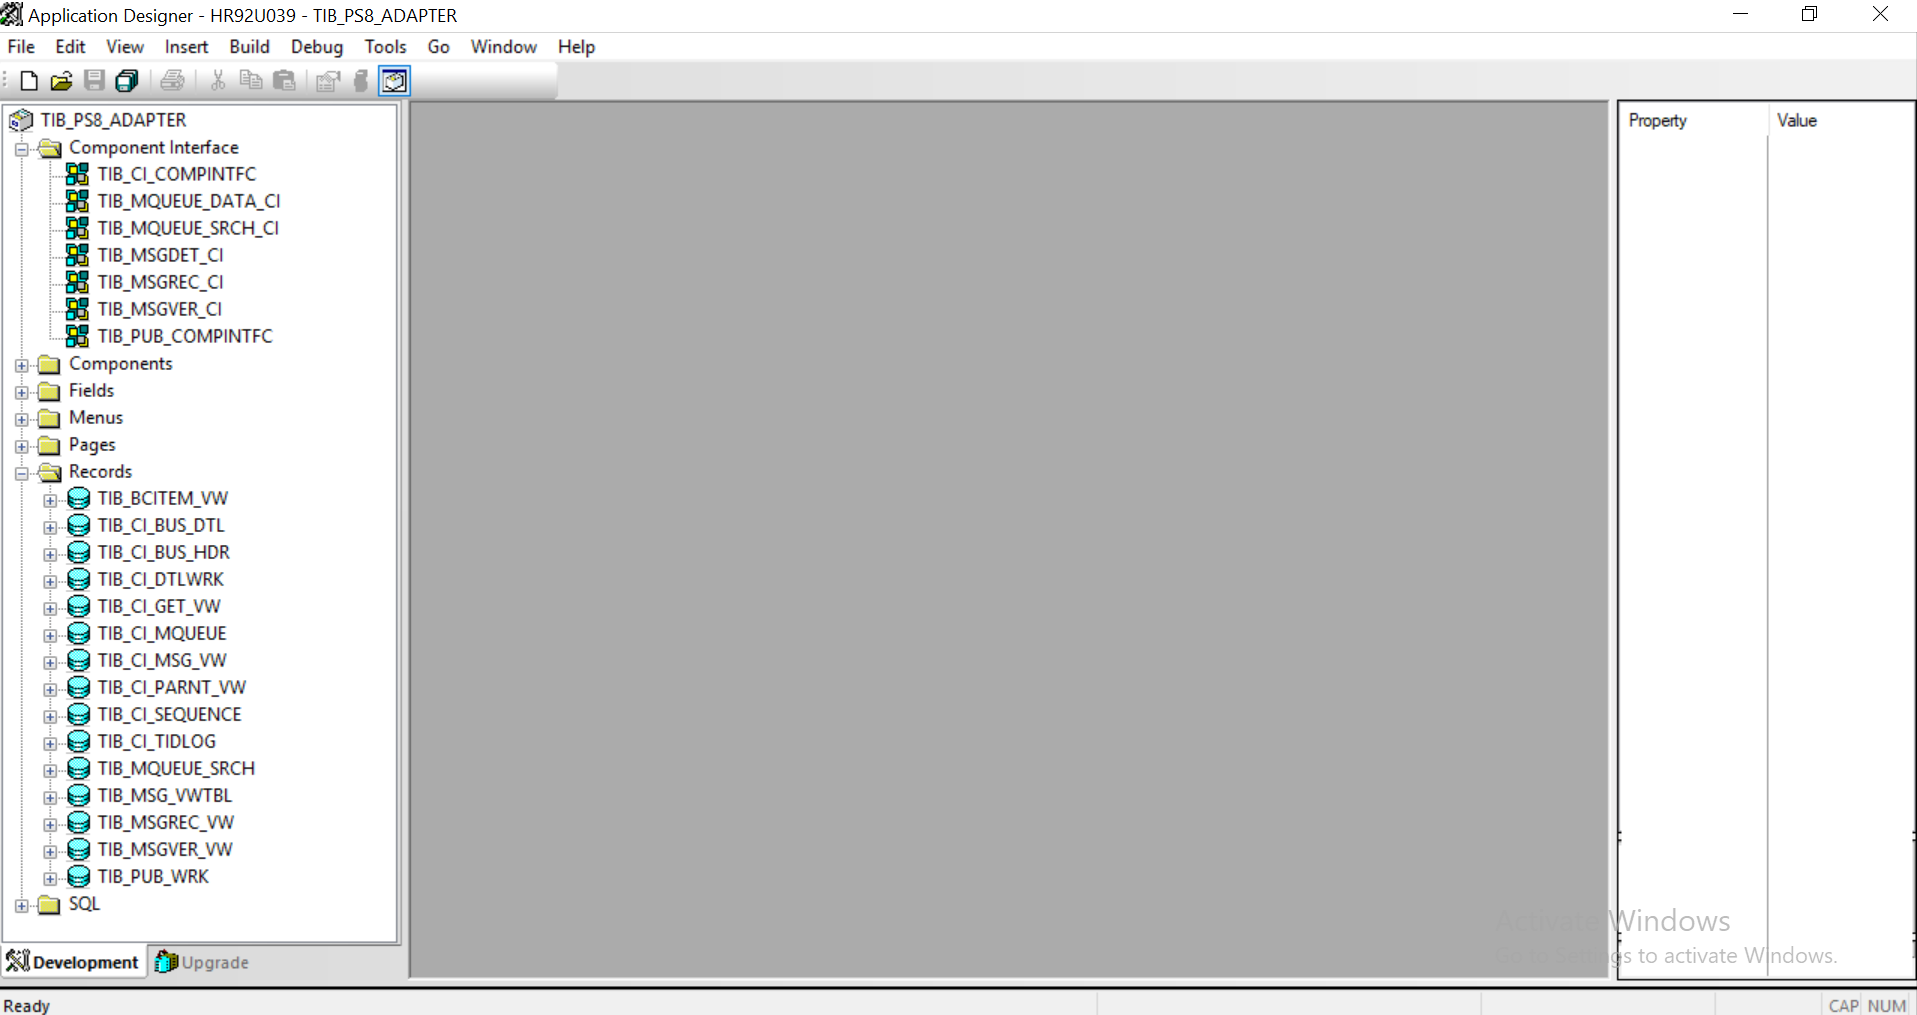Open the Edit menu

[70, 47]
